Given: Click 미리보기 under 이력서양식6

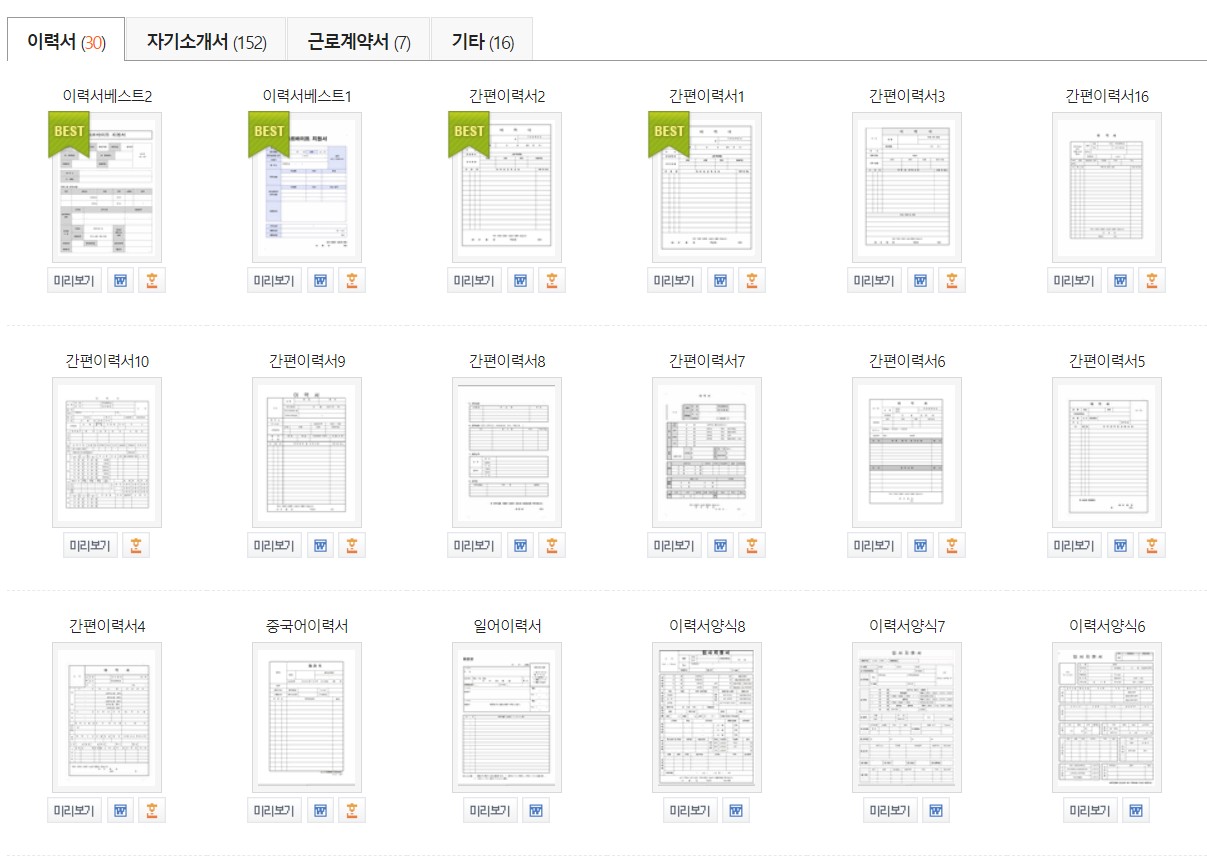Looking at the screenshot, I should 1091,810.
